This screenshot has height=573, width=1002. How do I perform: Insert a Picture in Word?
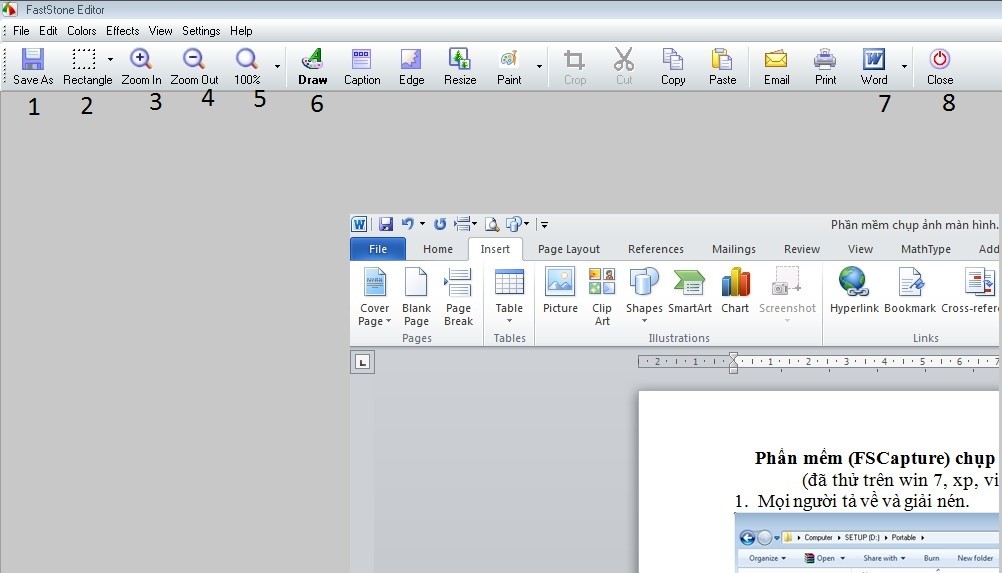point(560,291)
